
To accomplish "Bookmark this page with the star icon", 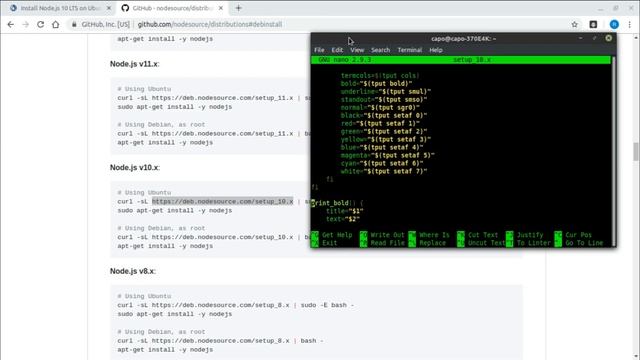I will 575,24.
